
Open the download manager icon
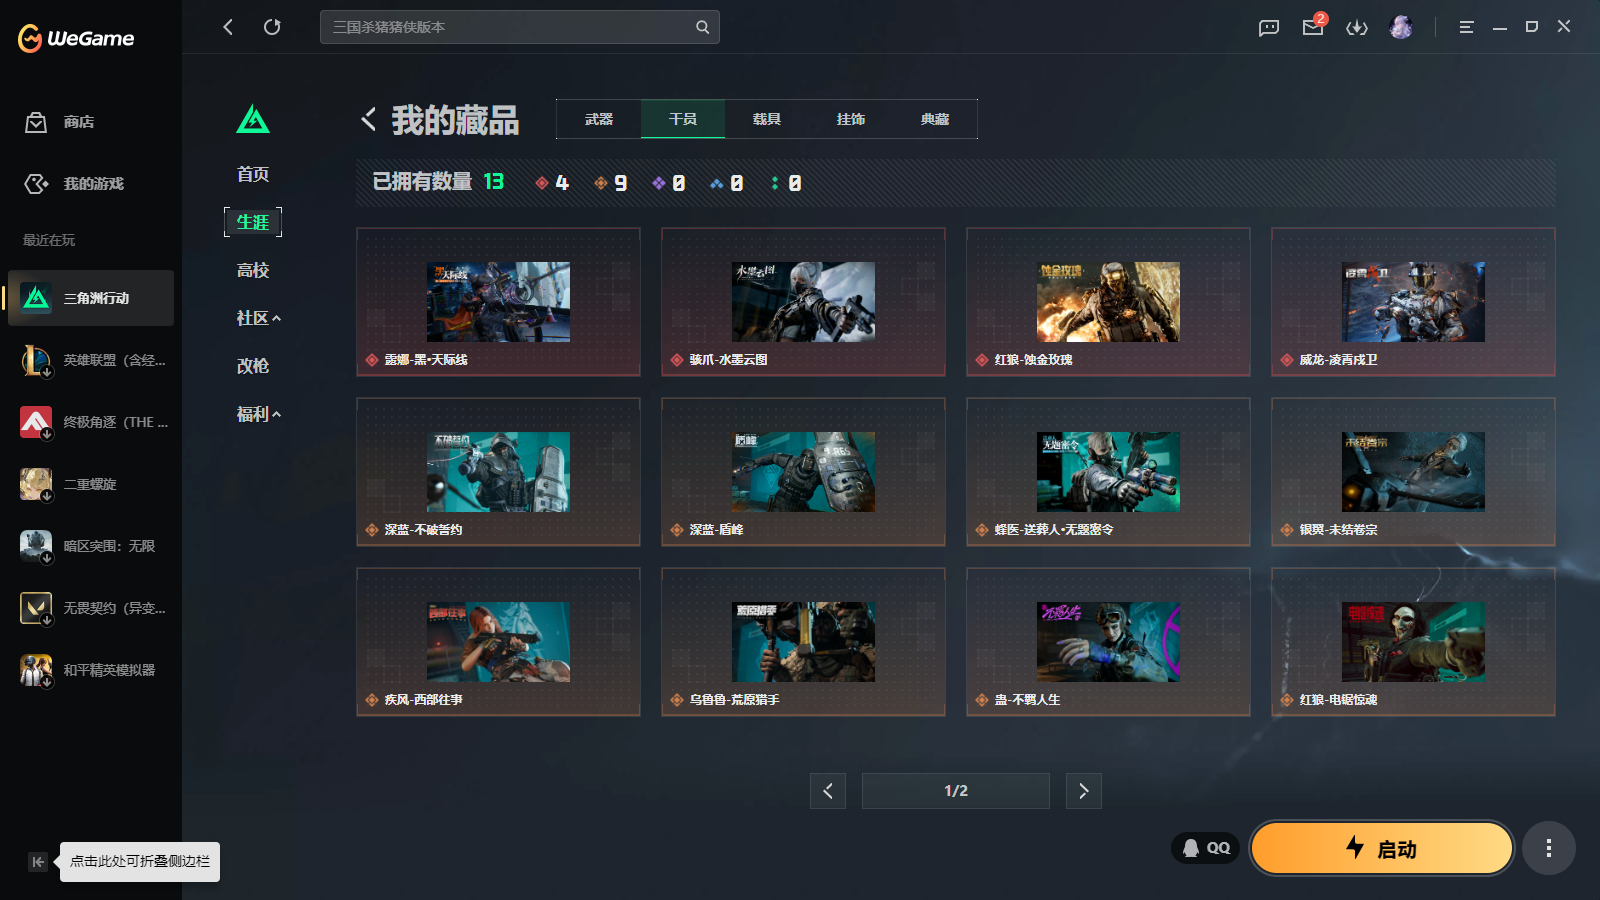pyautogui.click(x=1357, y=28)
